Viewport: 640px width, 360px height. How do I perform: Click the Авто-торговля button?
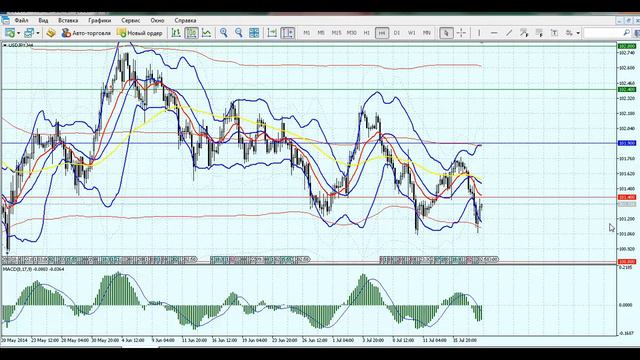click(87, 33)
